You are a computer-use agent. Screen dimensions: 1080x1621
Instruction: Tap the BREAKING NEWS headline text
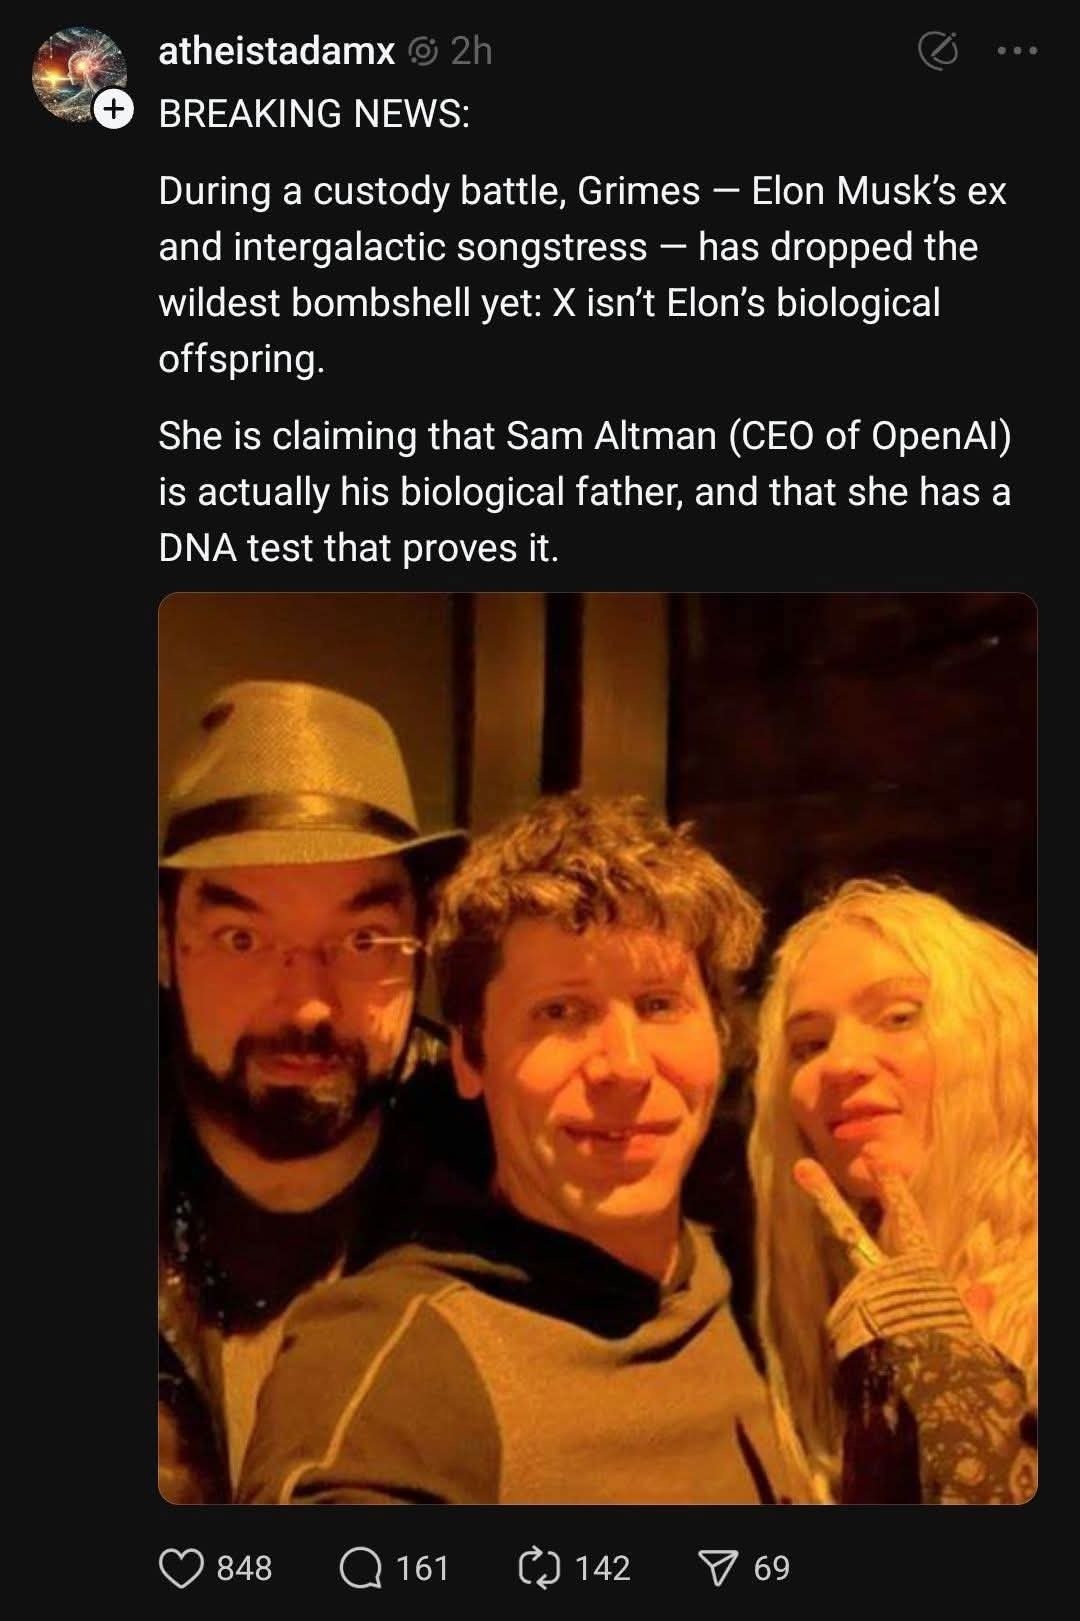(x=314, y=113)
